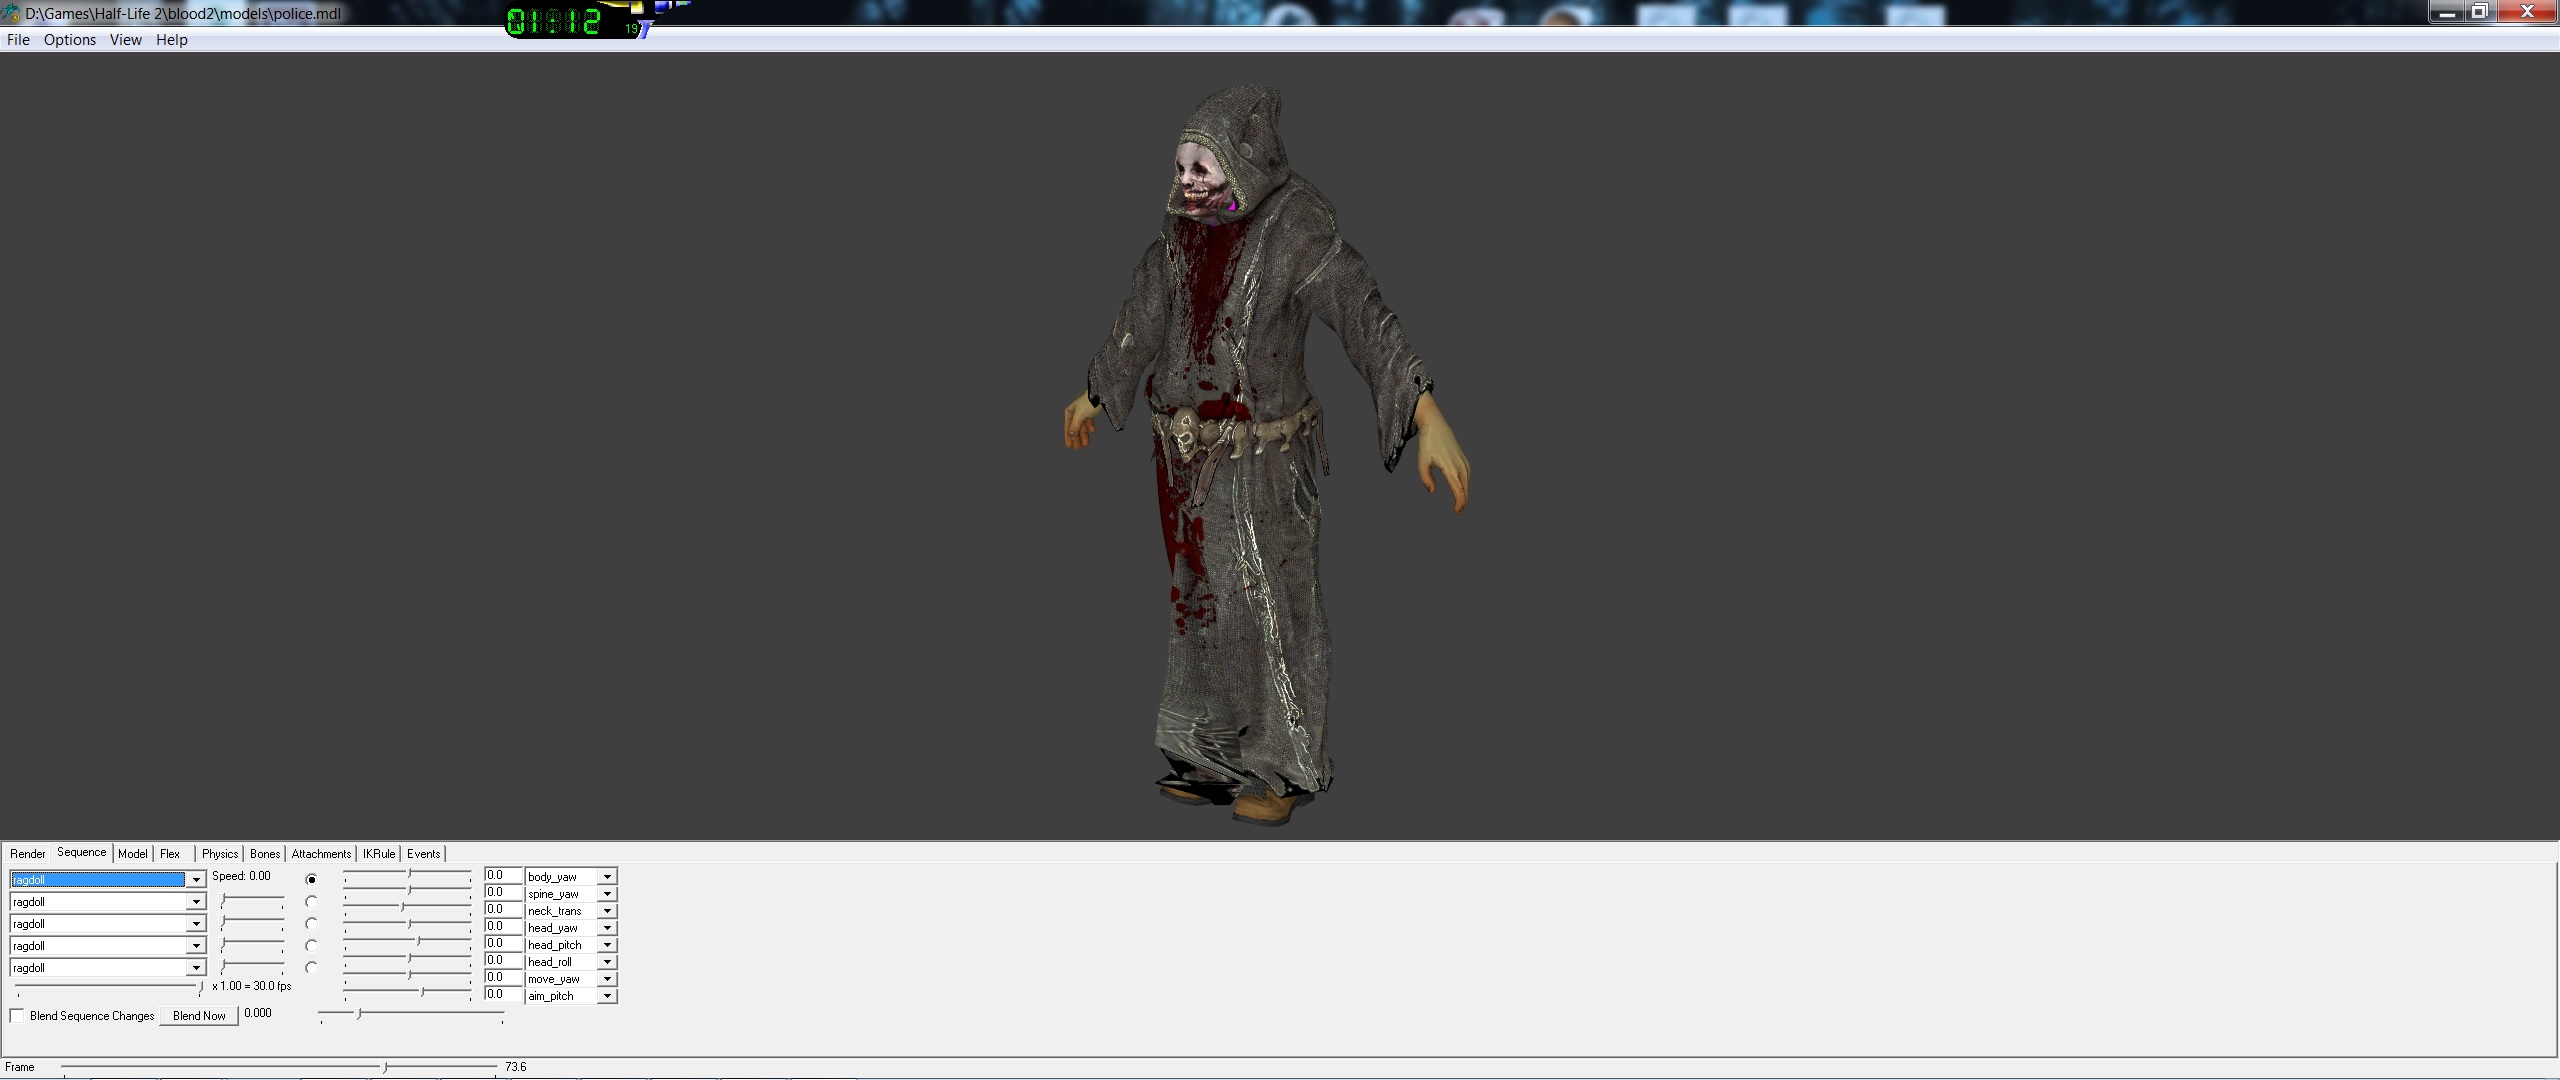The width and height of the screenshot is (2560, 1080).
Task: Open the Attachments tab
Action: pos(321,854)
